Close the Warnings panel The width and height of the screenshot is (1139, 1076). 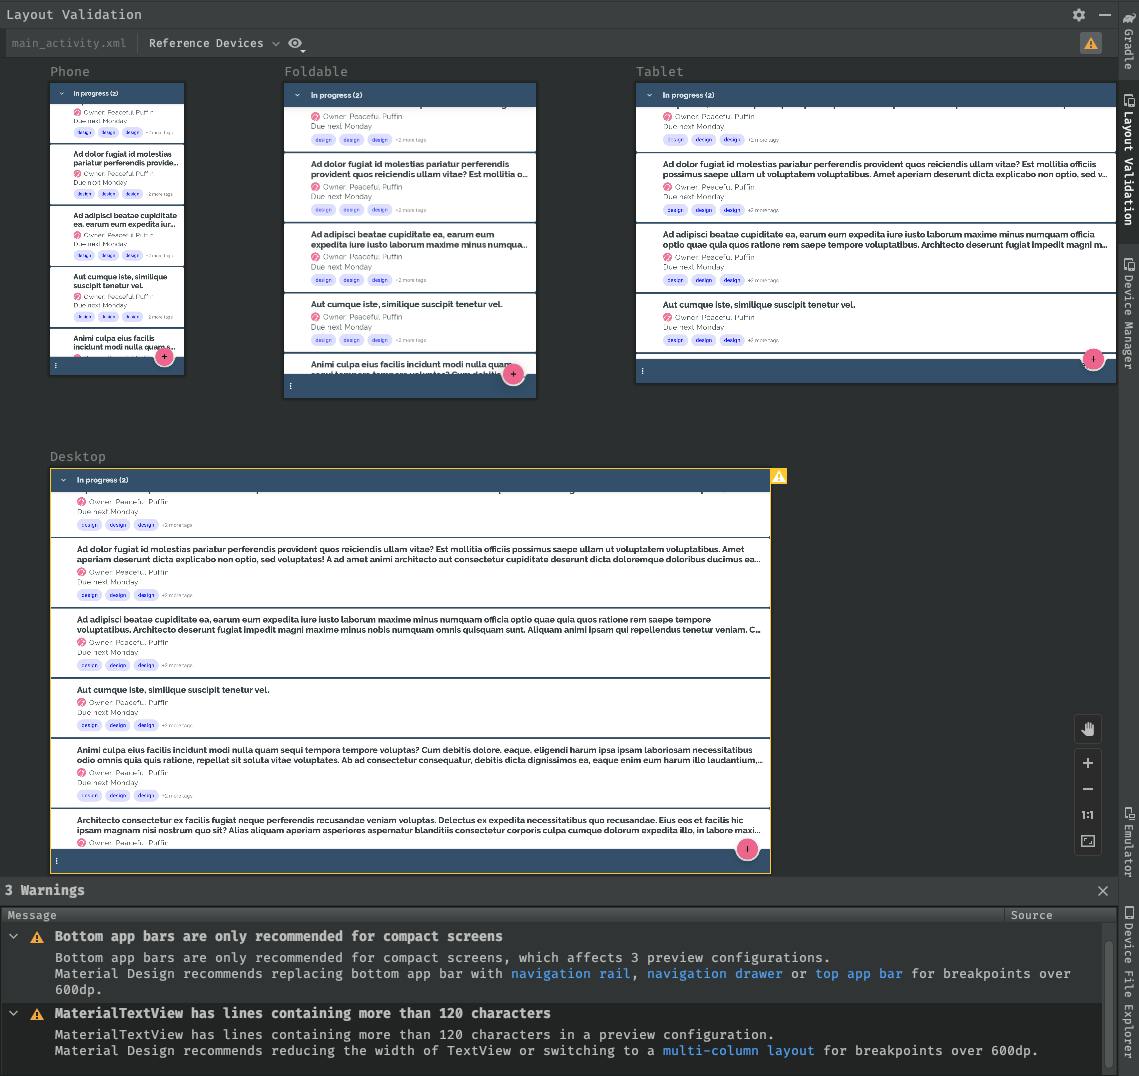1102,891
